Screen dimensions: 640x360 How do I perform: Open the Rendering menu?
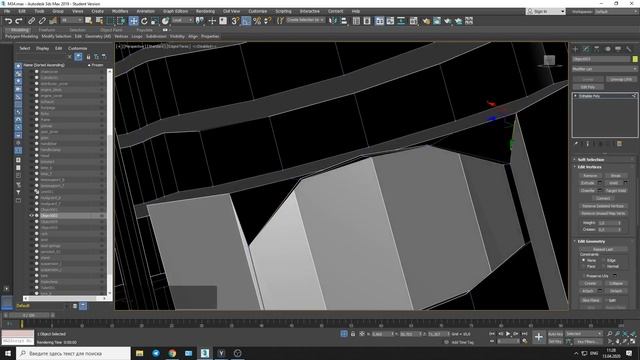(205, 11)
